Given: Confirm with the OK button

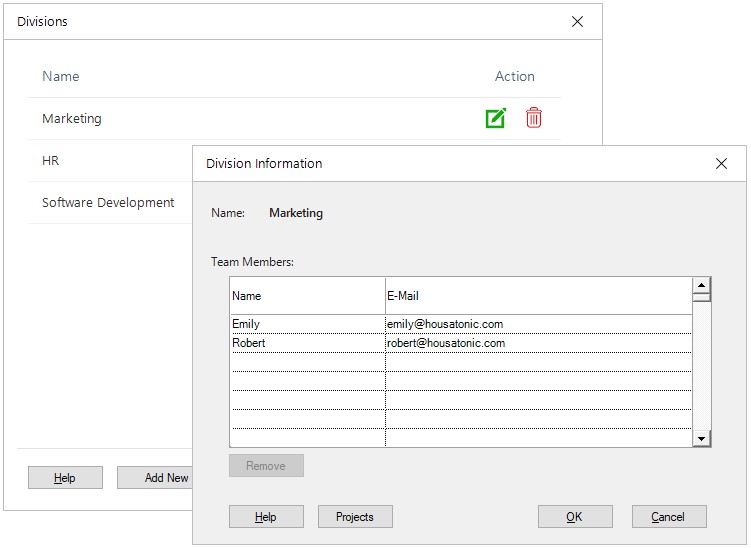Looking at the screenshot, I should click(x=575, y=517).
